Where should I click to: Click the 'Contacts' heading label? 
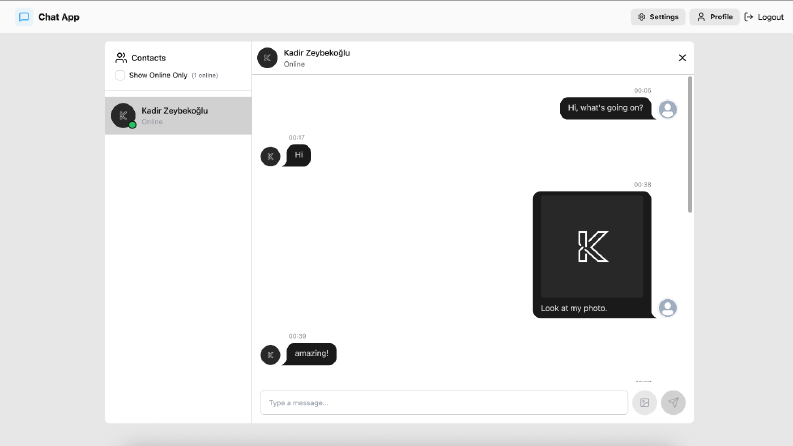(x=148, y=58)
